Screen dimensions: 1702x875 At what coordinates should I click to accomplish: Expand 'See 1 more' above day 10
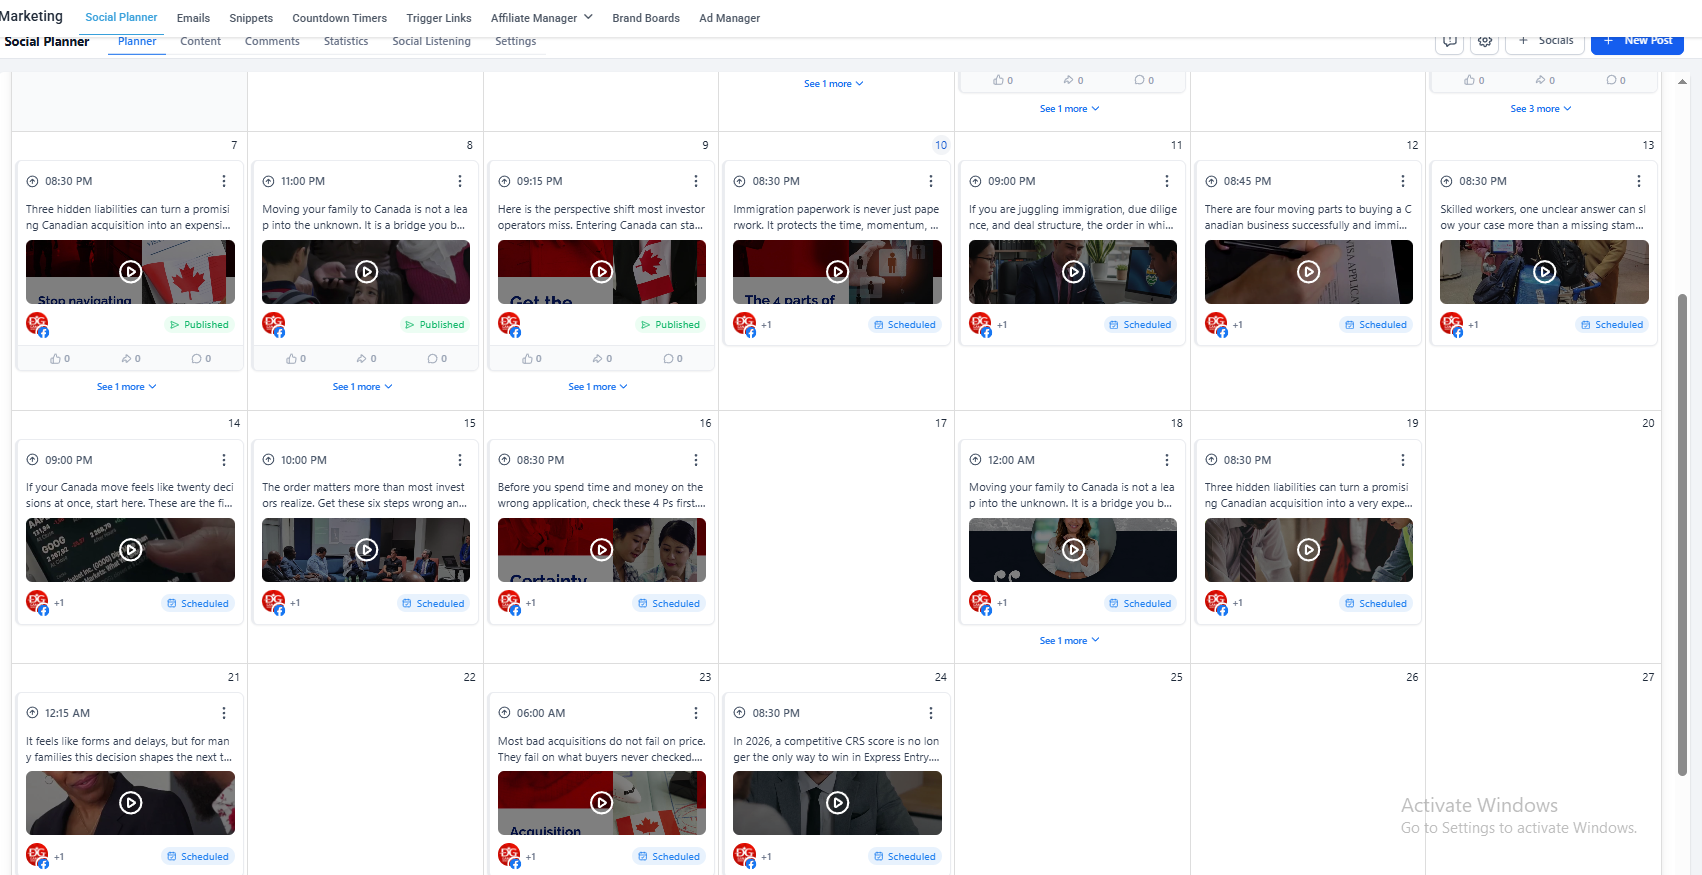pyautogui.click(x=834, y=84)
